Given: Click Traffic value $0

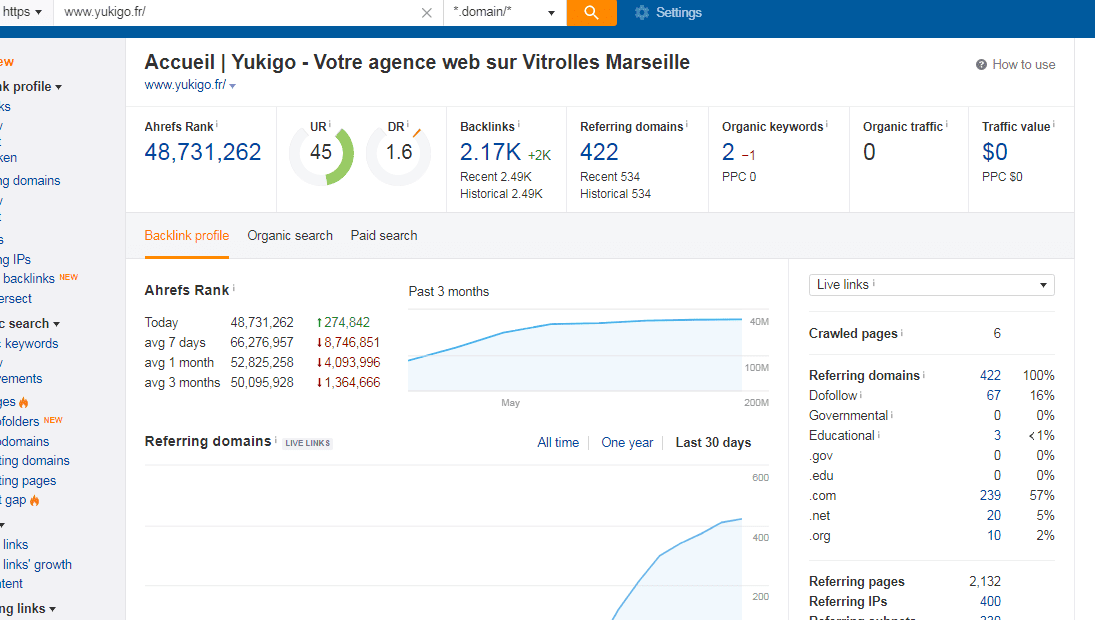Looking at the screenshot, I should tap(994, 152).
